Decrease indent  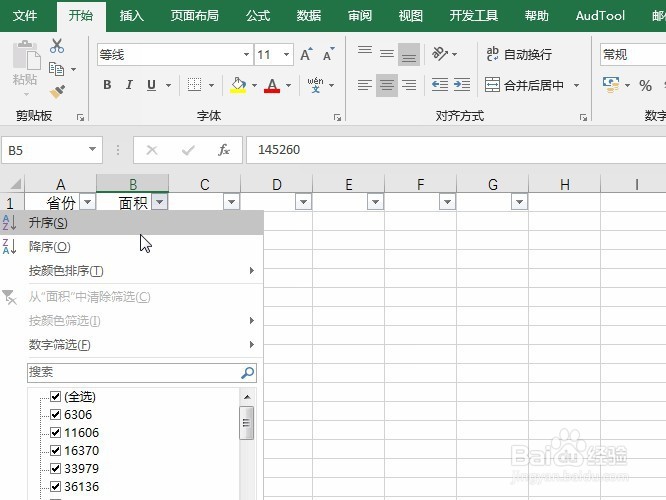(440, 85)
